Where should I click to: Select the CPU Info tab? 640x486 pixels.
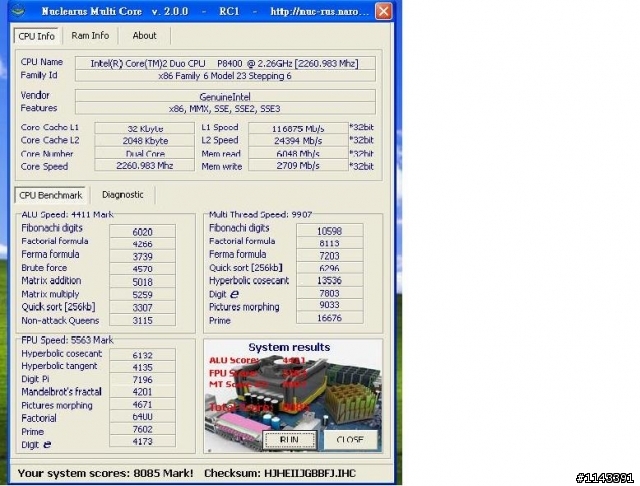click(x=36, y=36)
